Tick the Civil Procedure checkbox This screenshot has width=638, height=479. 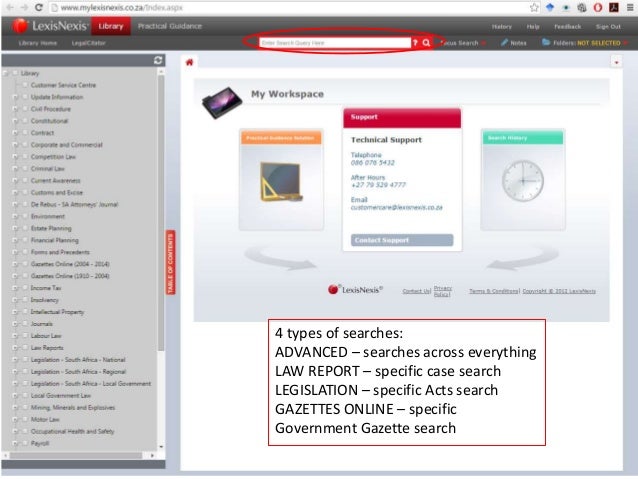tap(25, 109)
